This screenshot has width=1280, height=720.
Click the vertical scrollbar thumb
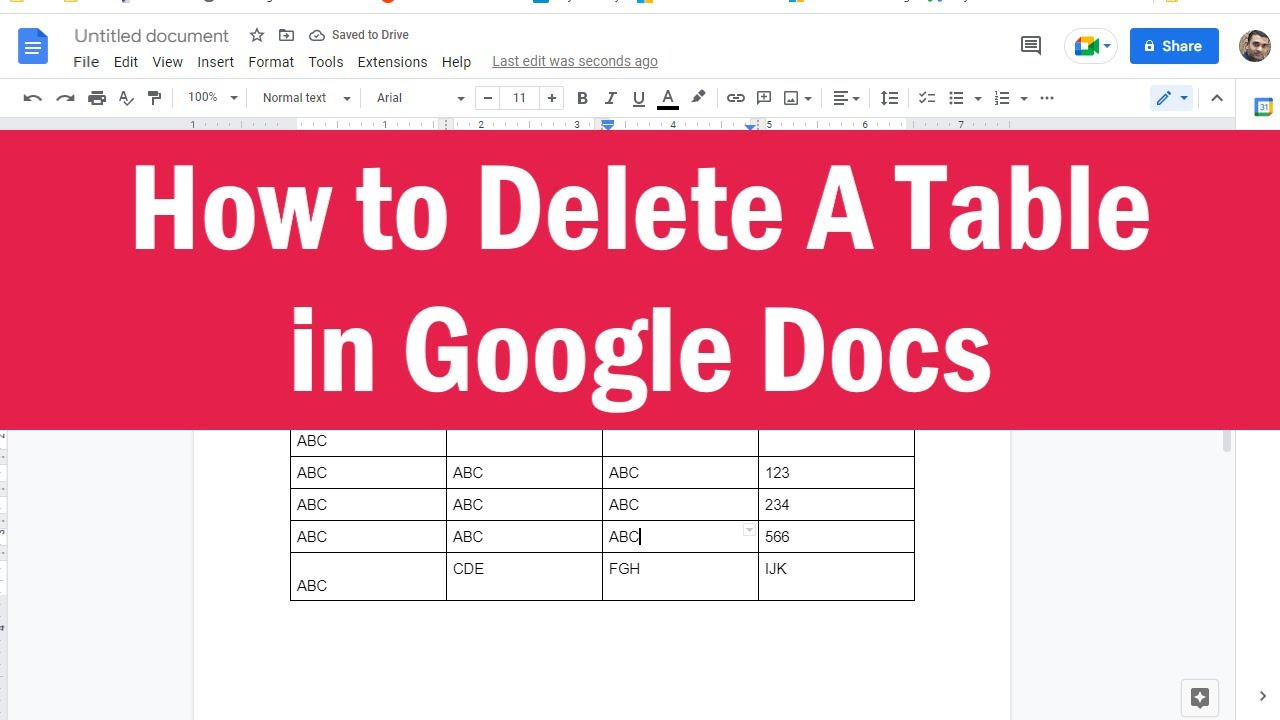click(1227, 441)
